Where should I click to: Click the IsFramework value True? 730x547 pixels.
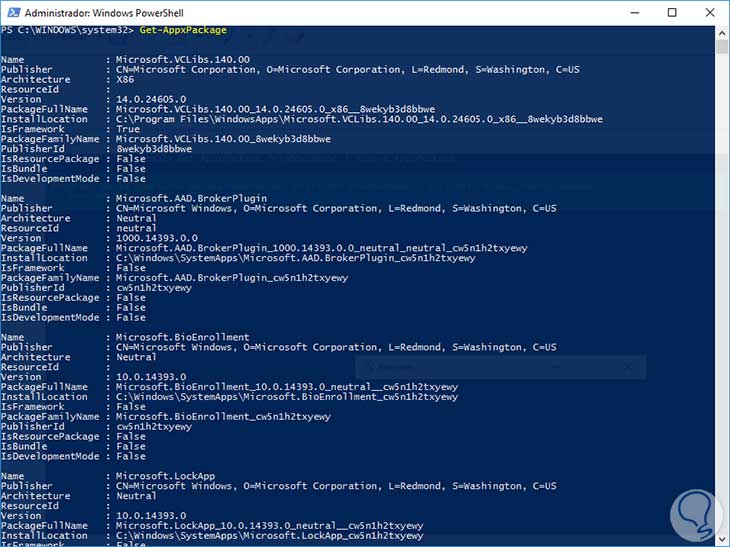click(128, 129)
